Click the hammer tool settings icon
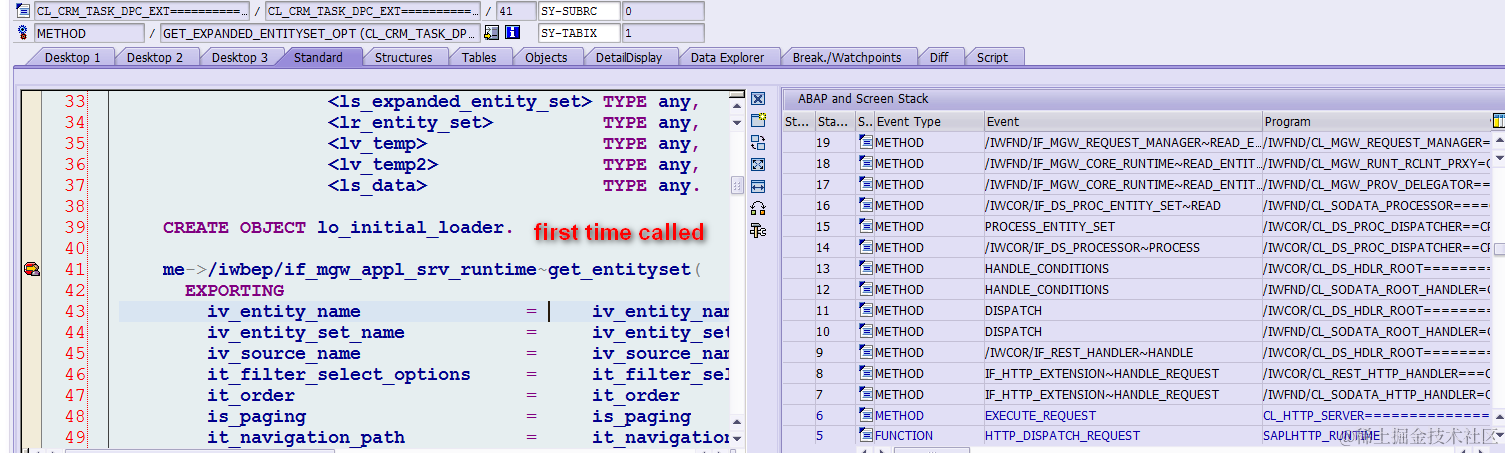The height and width of the screenshot is (453, 1505). (758, 230)
